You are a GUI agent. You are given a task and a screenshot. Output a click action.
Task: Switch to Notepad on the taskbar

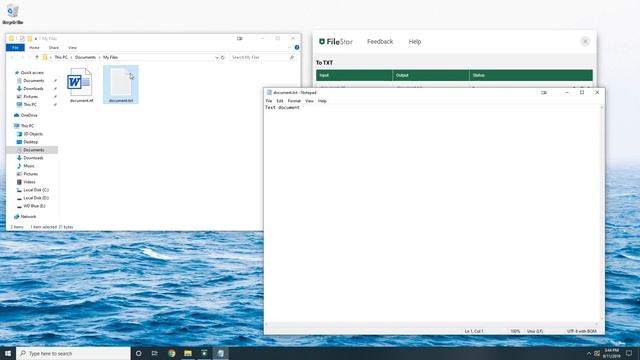point(220,353)
